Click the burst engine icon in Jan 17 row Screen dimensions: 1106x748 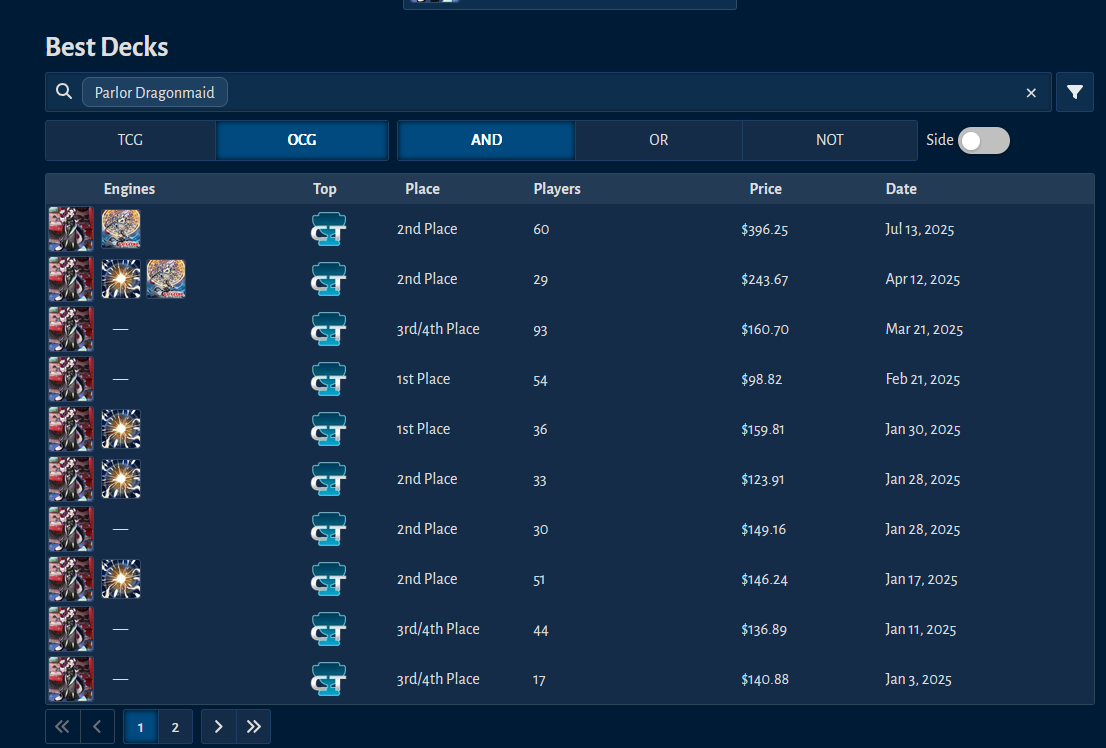[121, 579]
